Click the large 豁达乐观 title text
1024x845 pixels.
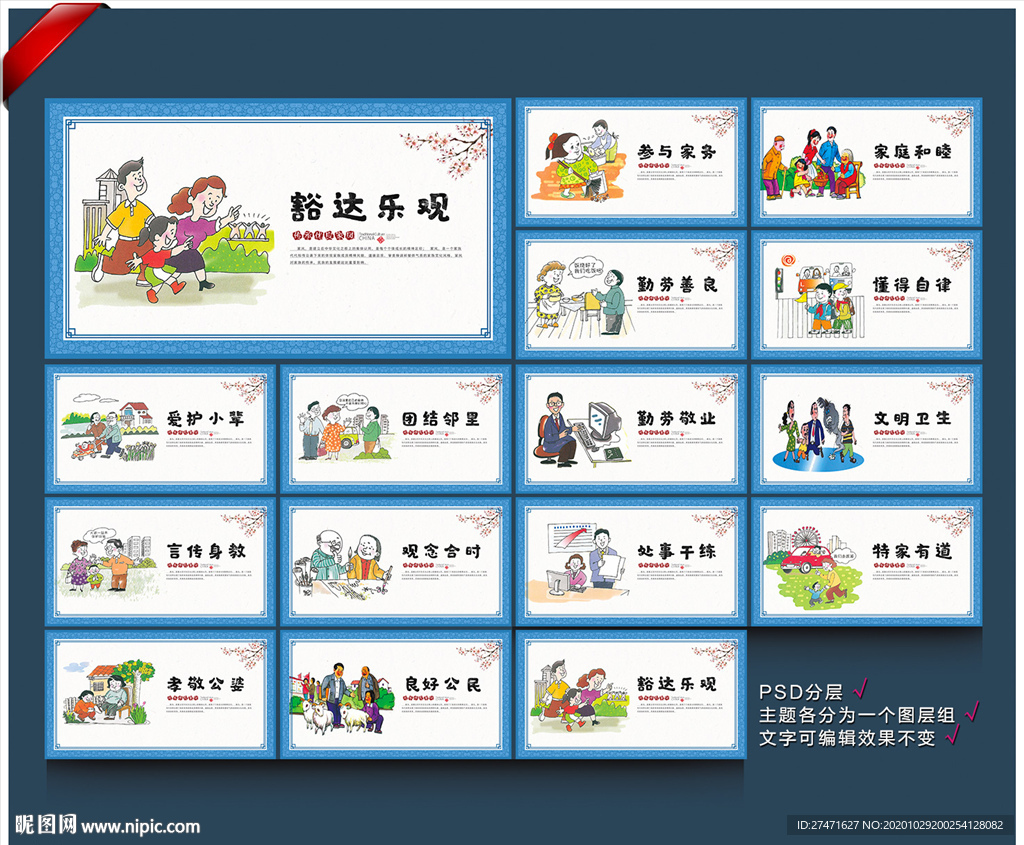(x=370, y=207)
